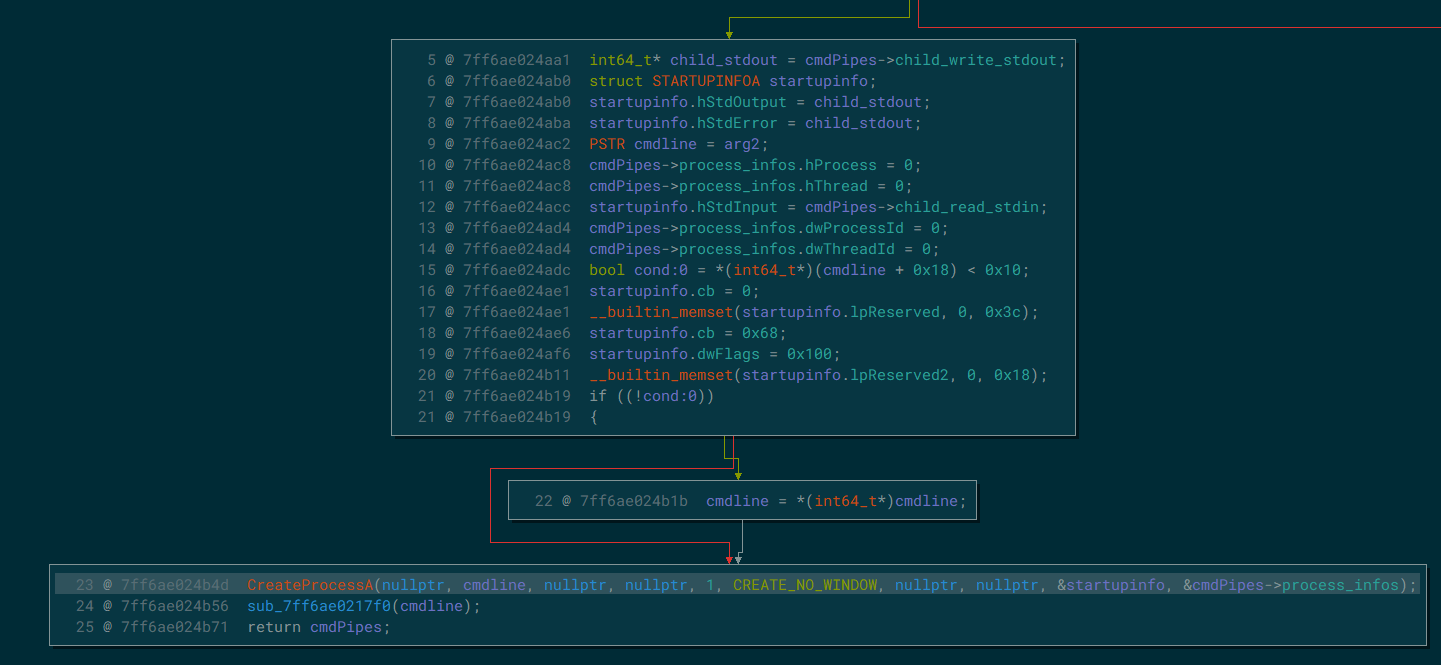Select the STARTUPINFOA struct type name
1441x665 pixels.
706,81
